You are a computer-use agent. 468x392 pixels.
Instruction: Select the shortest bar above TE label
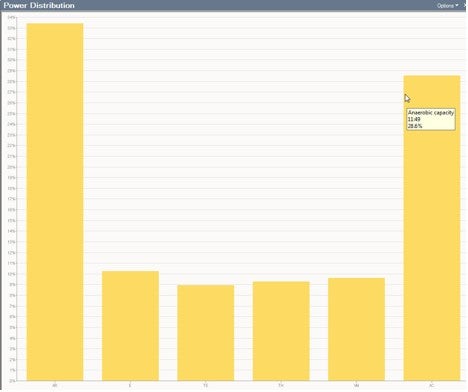[206, 333]
